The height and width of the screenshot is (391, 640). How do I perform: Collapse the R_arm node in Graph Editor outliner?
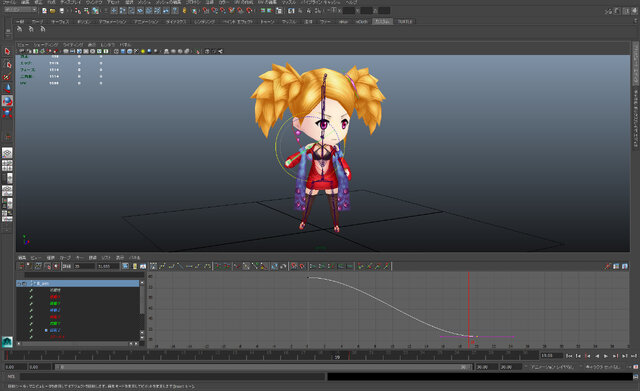pos(19,283)
